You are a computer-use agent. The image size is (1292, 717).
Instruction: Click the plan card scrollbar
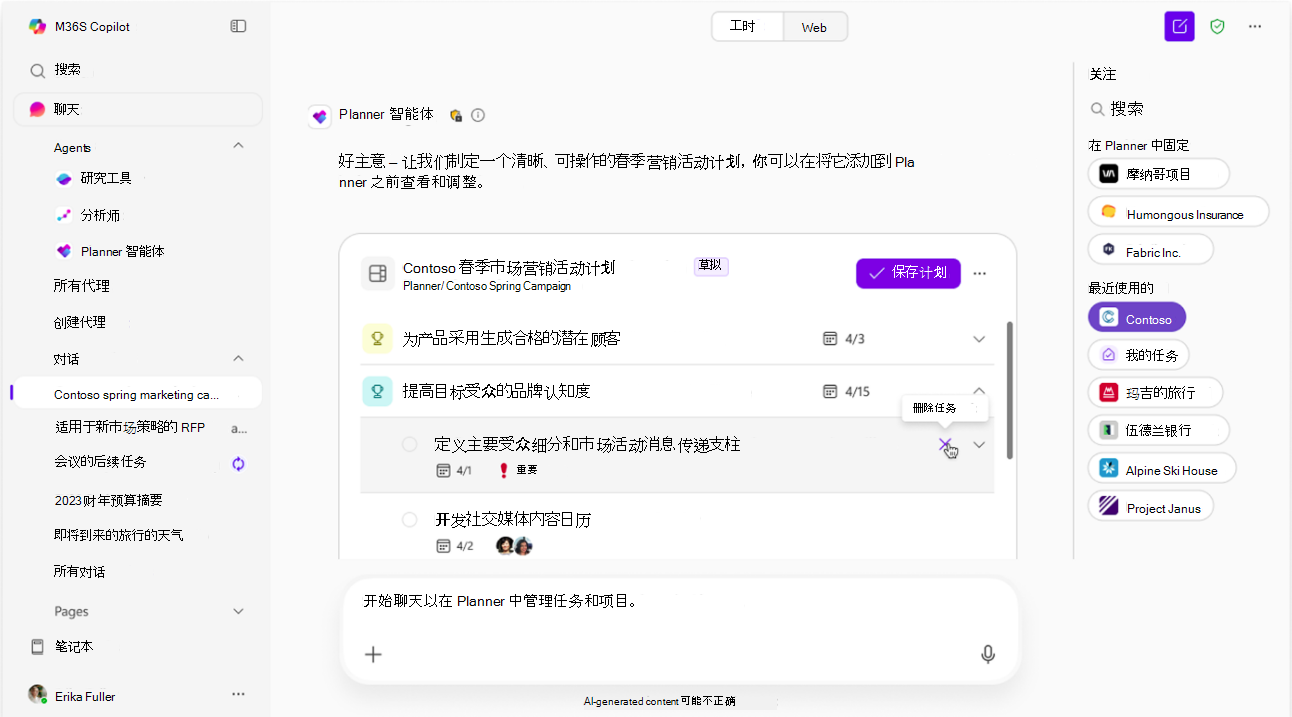point(1009,390)
